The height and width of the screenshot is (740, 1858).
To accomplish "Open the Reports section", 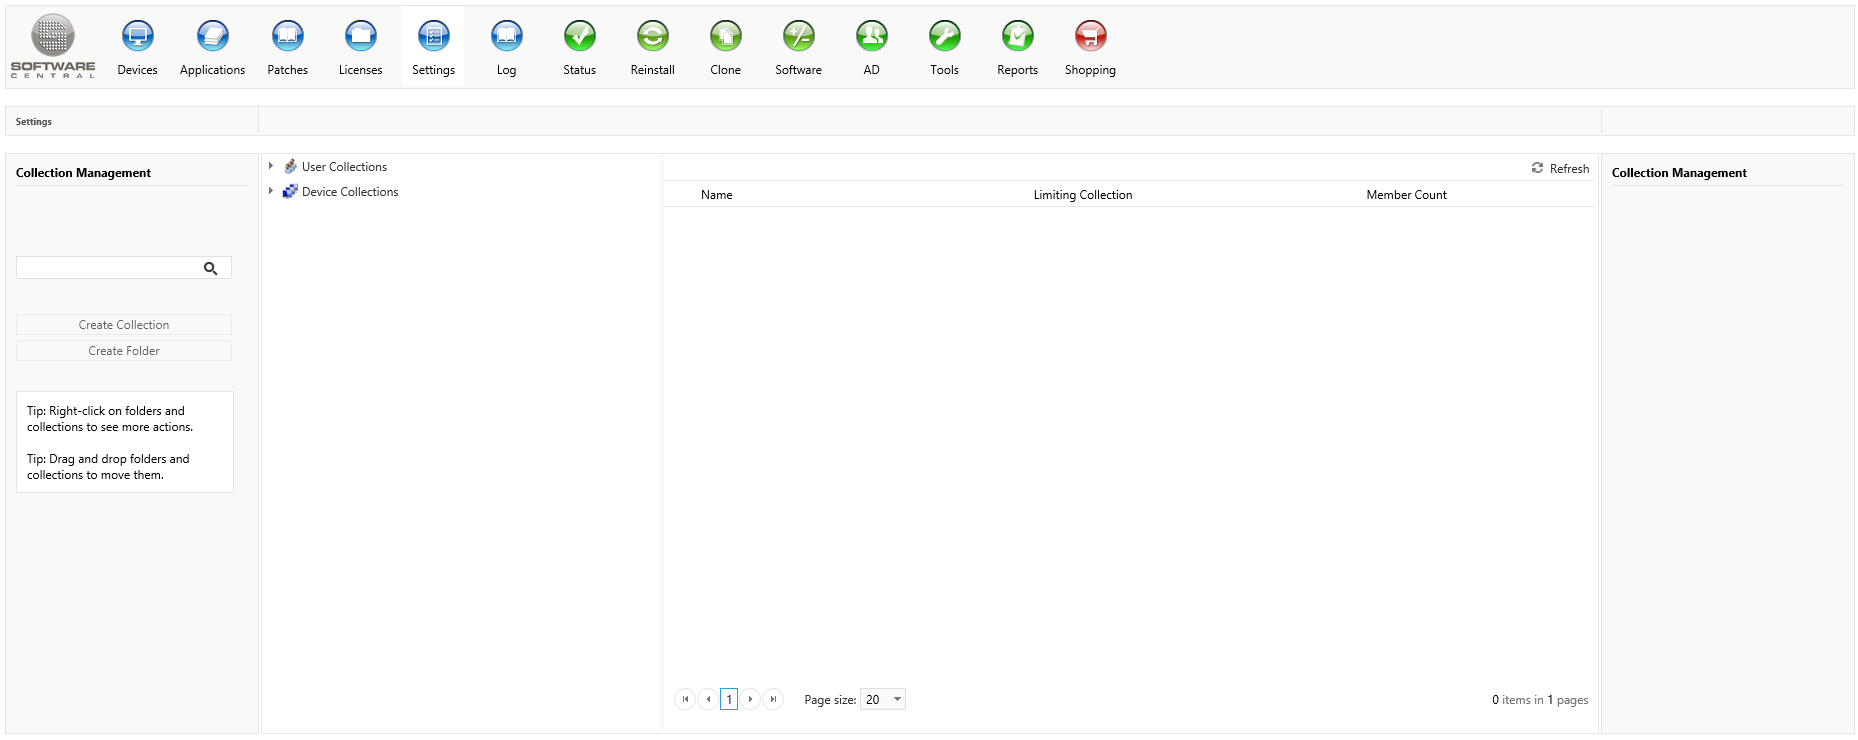I will tap(1017, 37).
